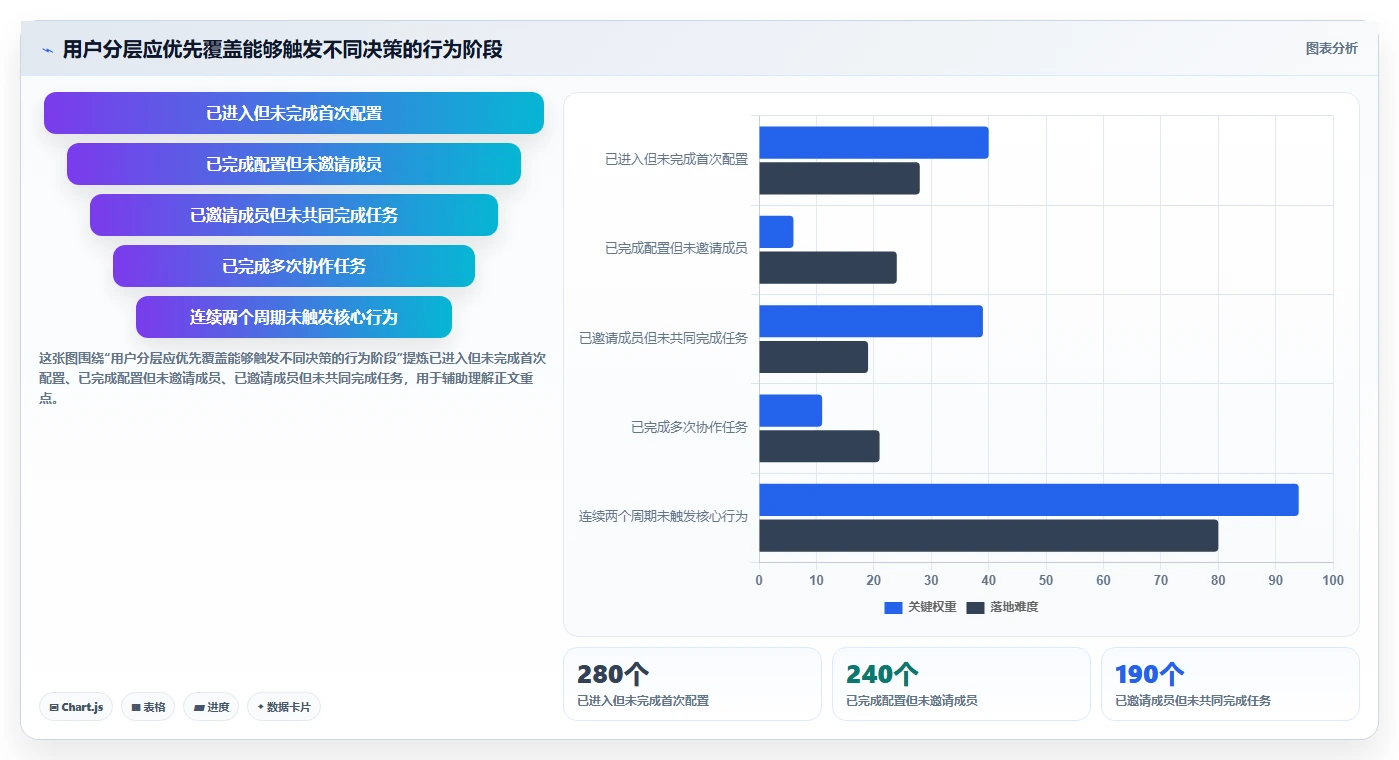The image size is (1399, 760).
Task: Select funnel stage 已进入但未完成首次配置
Action: tap(294, 113)
